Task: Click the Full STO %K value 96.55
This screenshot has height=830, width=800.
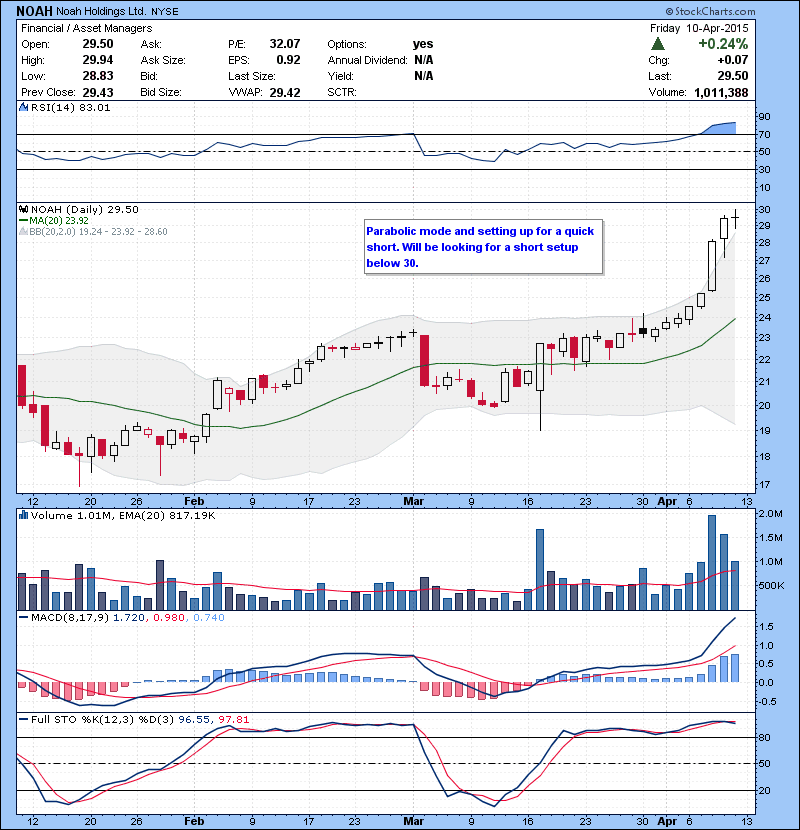Action: click(194, 719)
